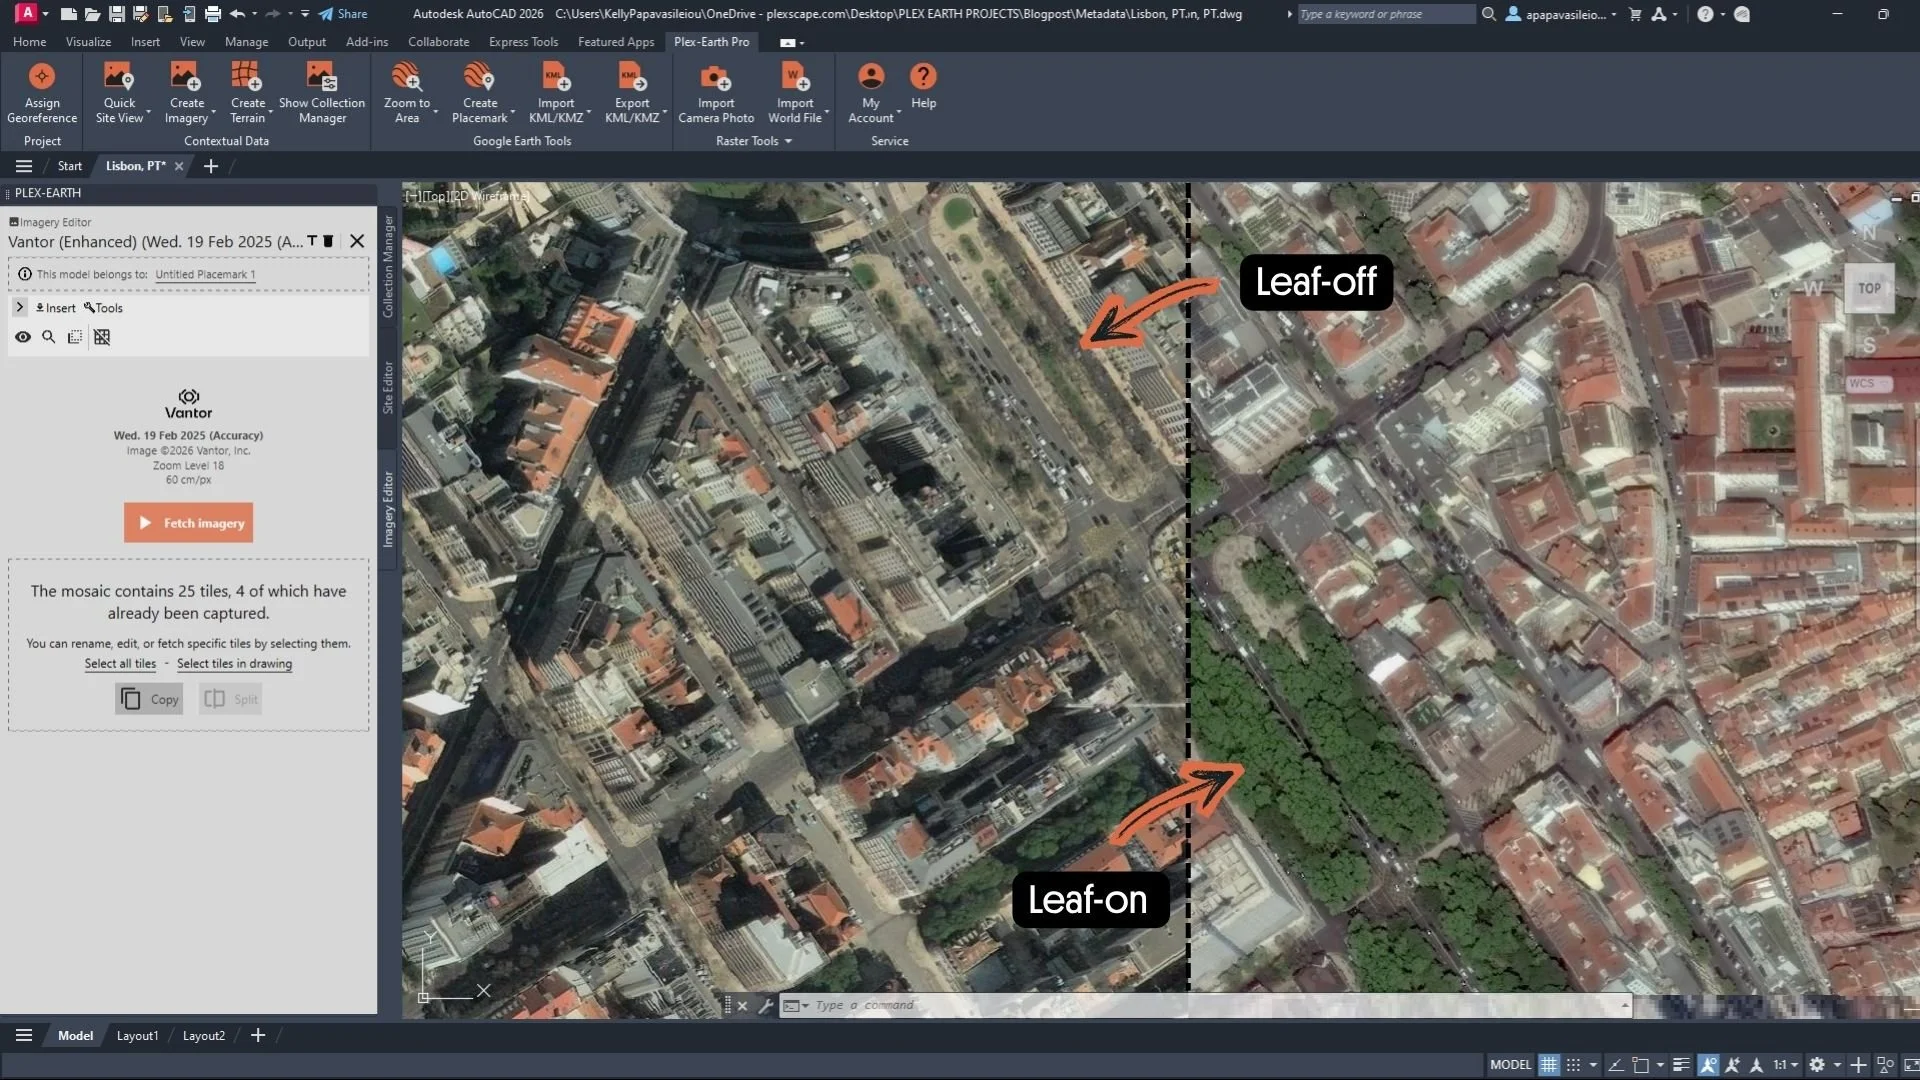Click the Share button in title bar

click(x=343, y=14)
